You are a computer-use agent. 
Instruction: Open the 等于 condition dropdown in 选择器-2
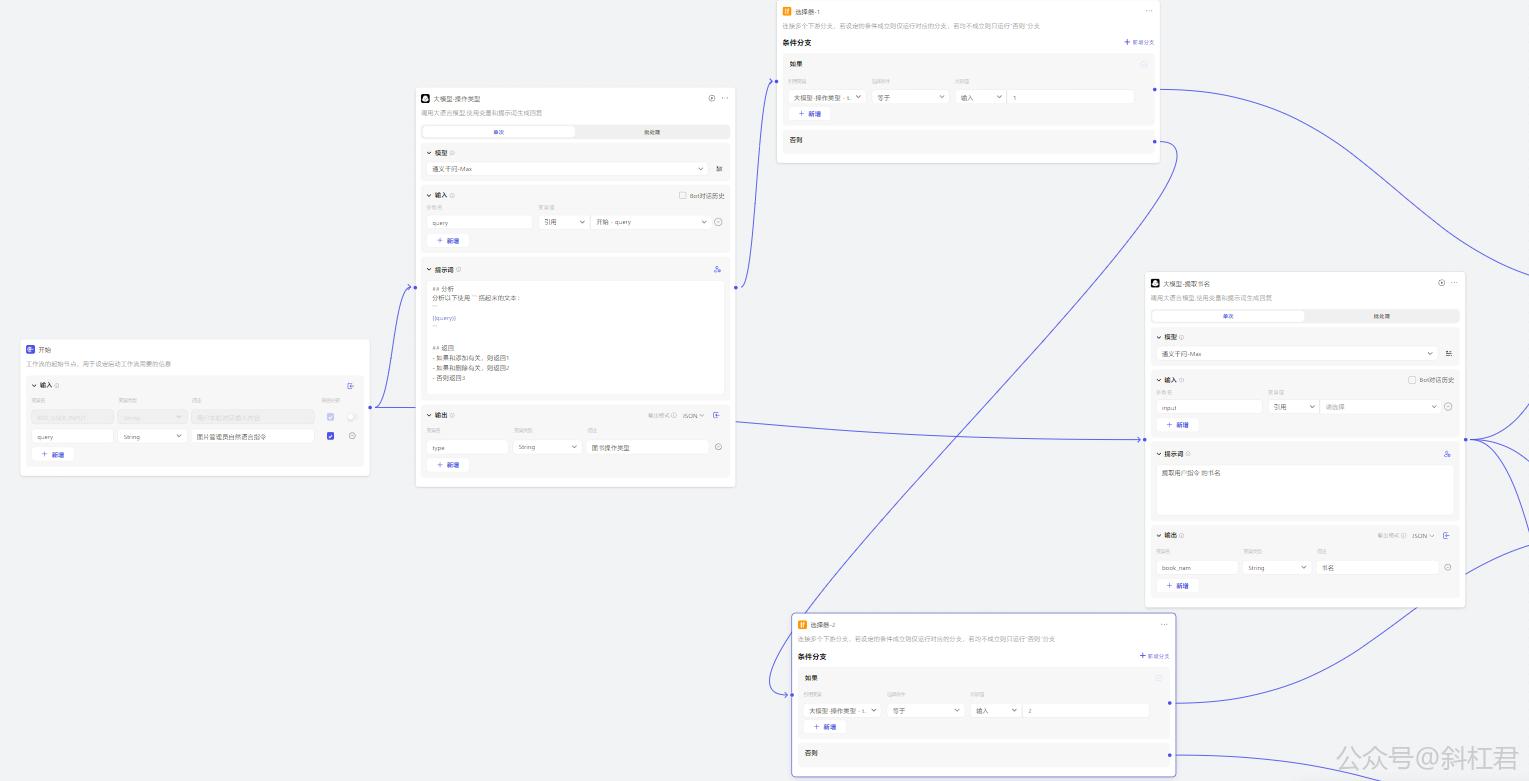pyautogui.click(x=925, y=710)
